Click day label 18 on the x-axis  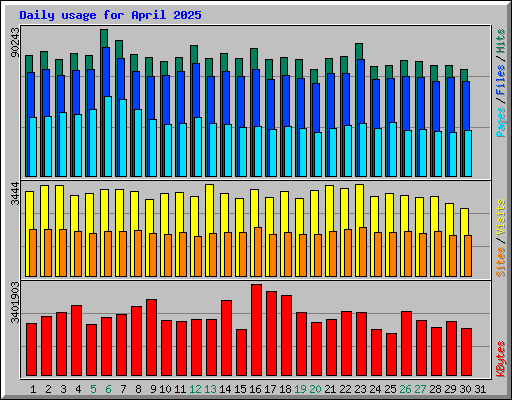click(285, 389)
